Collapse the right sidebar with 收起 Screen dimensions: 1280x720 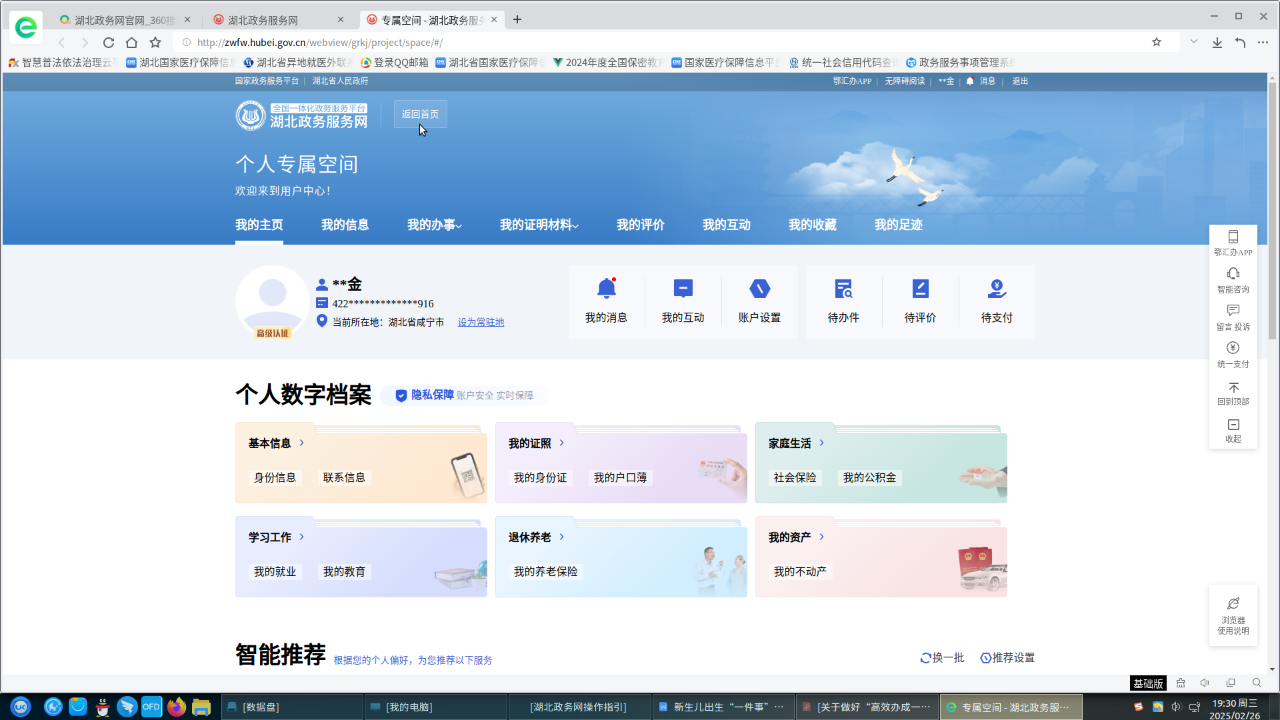(1233, 425)
